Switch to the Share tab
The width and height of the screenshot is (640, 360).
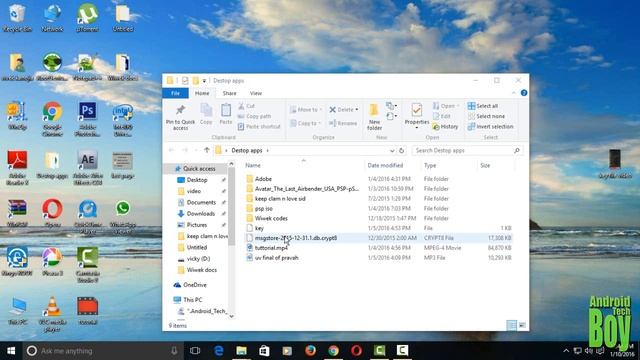click(x=229, y=93)
